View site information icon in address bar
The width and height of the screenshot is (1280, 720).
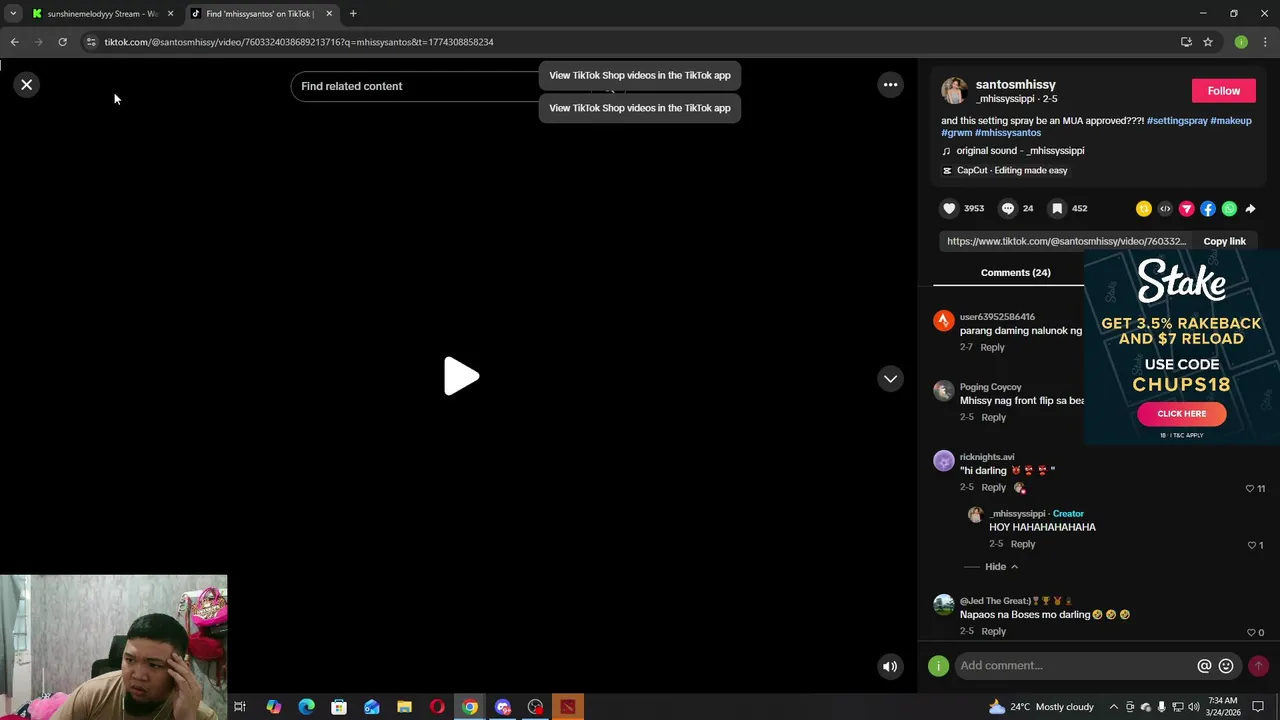click(91, 42)
